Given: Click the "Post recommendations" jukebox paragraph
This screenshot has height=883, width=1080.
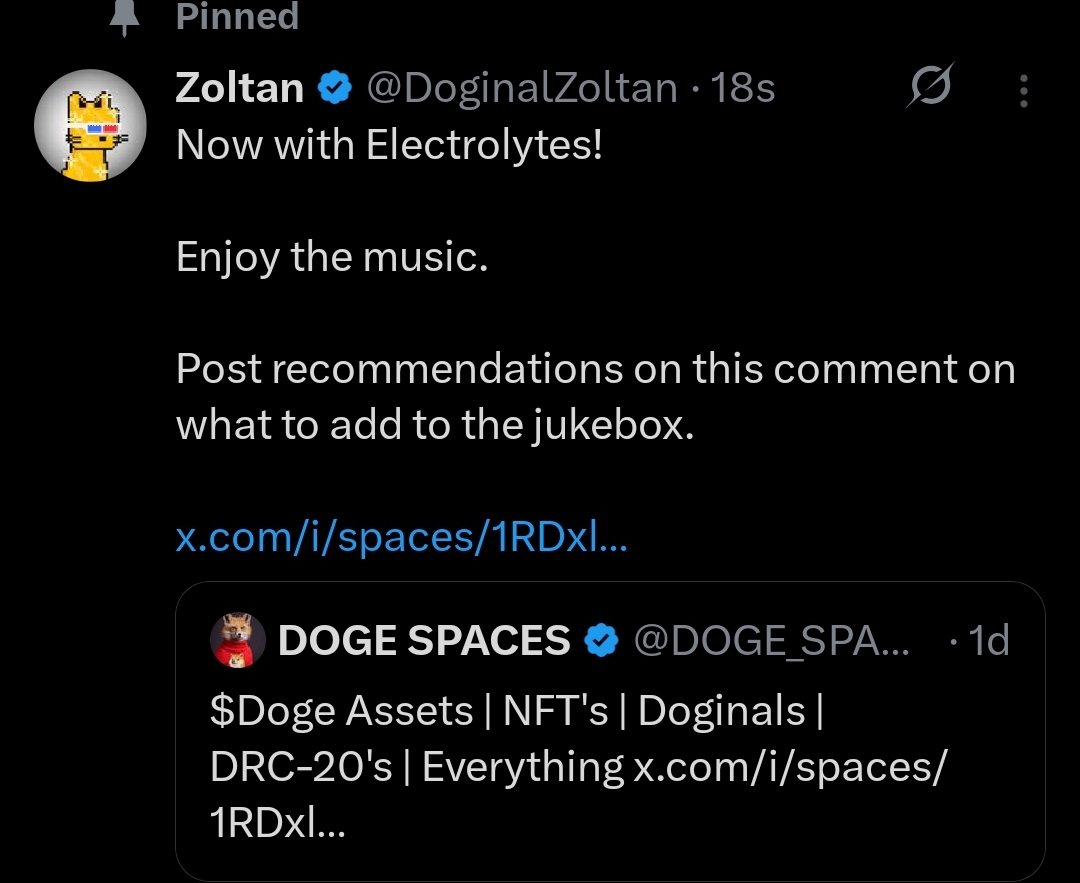Looking at the screenshot, I should pos(595,398).
